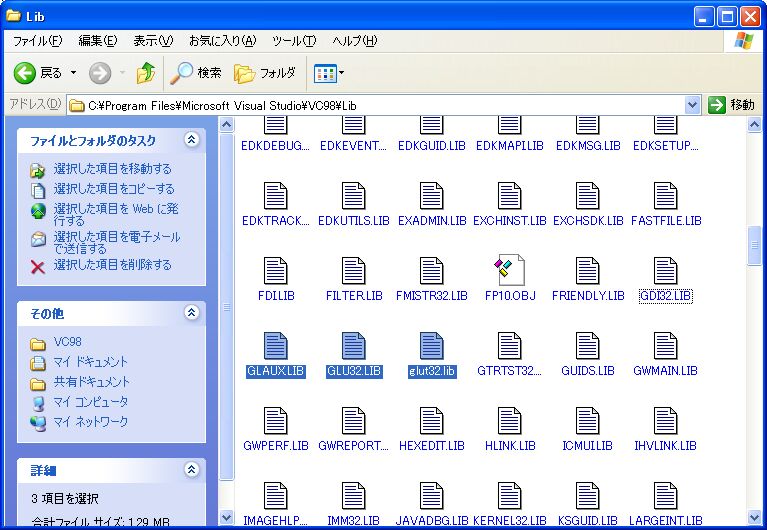This screenshot has width=767, height=530.
Task: Select the GDI32.LIB file icon
Action: pos(665,271)
